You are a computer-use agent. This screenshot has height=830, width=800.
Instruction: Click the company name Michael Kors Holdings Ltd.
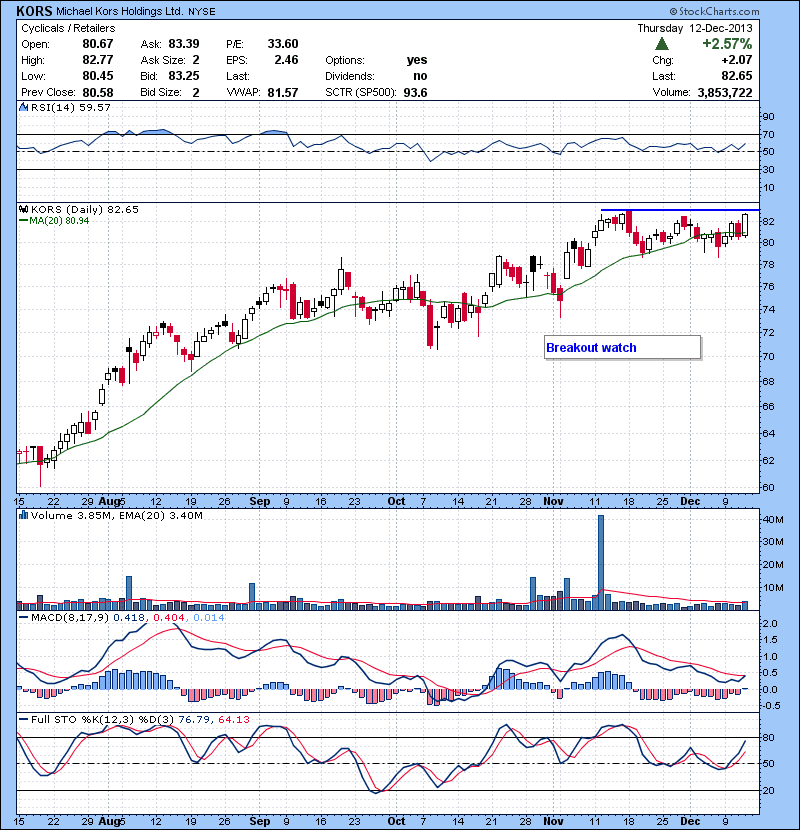pos(120,12)
